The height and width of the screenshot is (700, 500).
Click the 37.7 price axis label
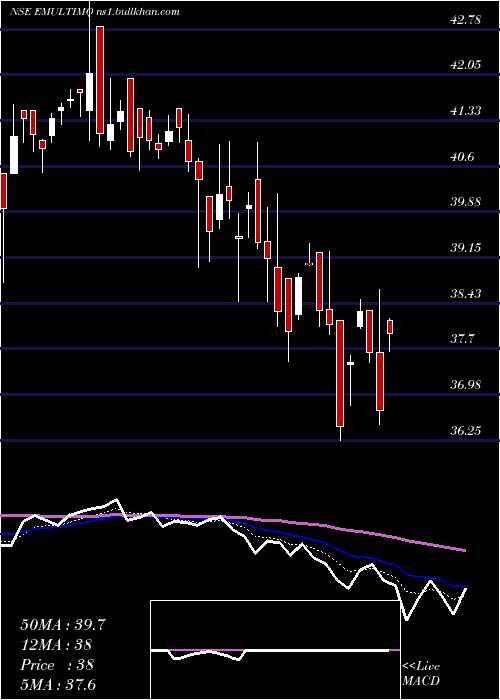click(462, 339)
